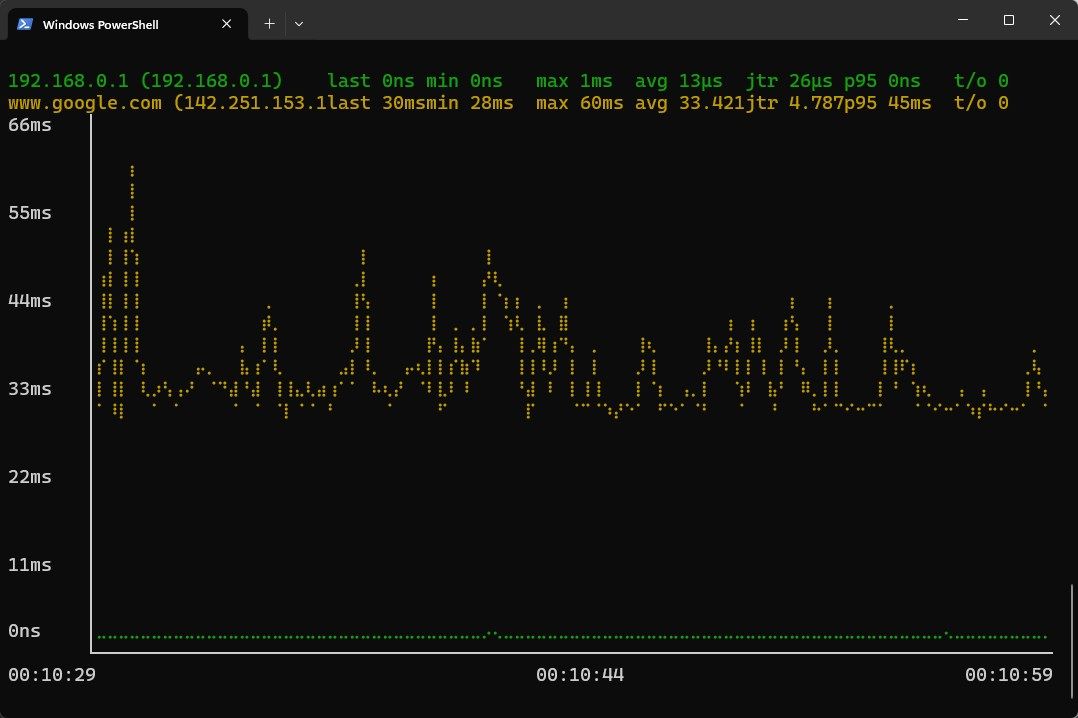Click the 44ms axis label
The width and height of the screenshot is (1078, 718).
(30, 301)
